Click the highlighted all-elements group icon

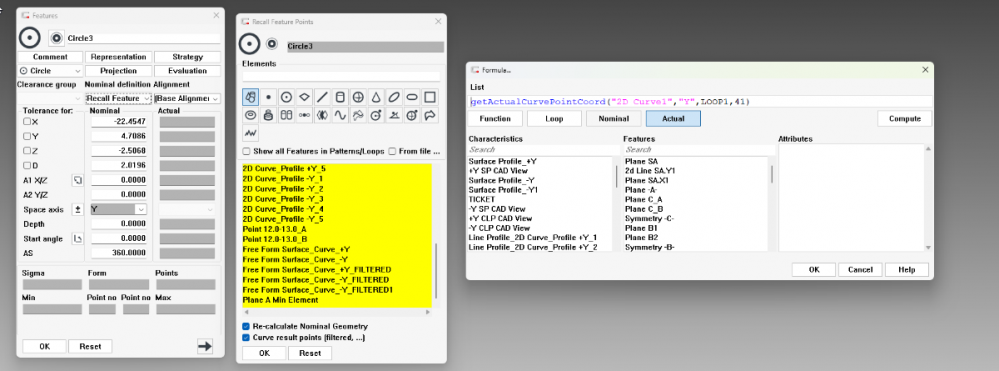(x=251, y=98)
